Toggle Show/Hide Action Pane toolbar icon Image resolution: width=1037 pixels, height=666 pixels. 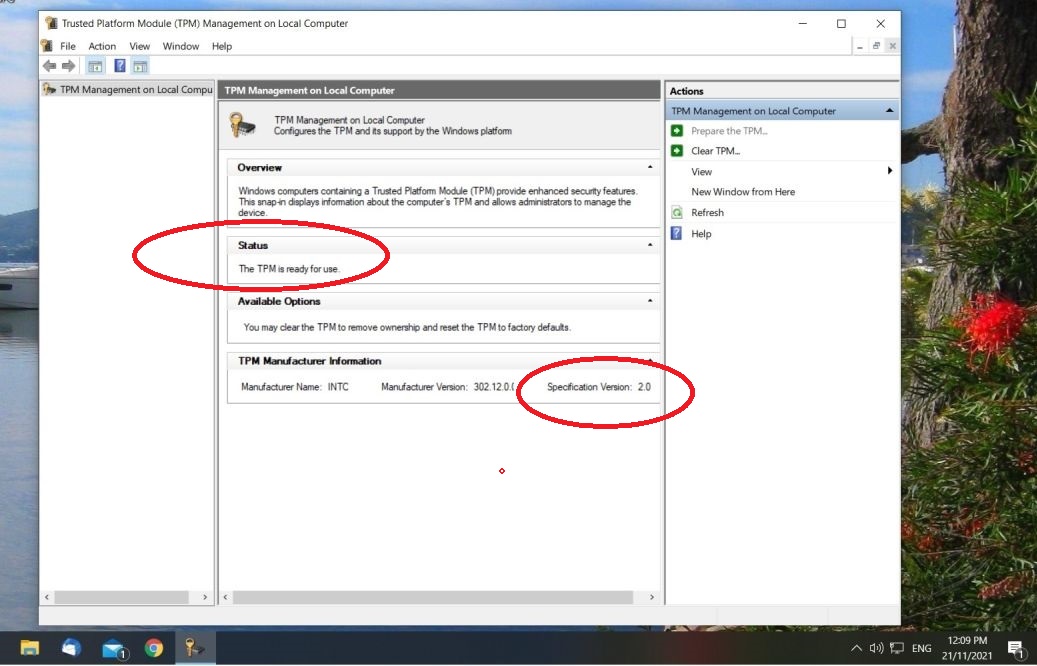point(140,66)
